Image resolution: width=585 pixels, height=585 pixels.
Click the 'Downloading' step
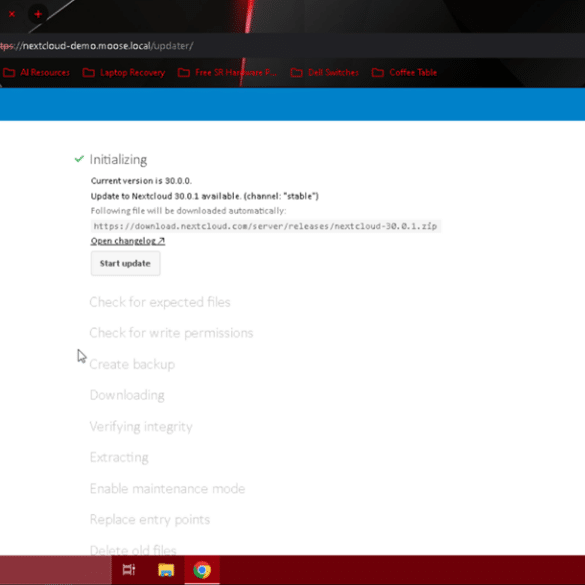127,395
